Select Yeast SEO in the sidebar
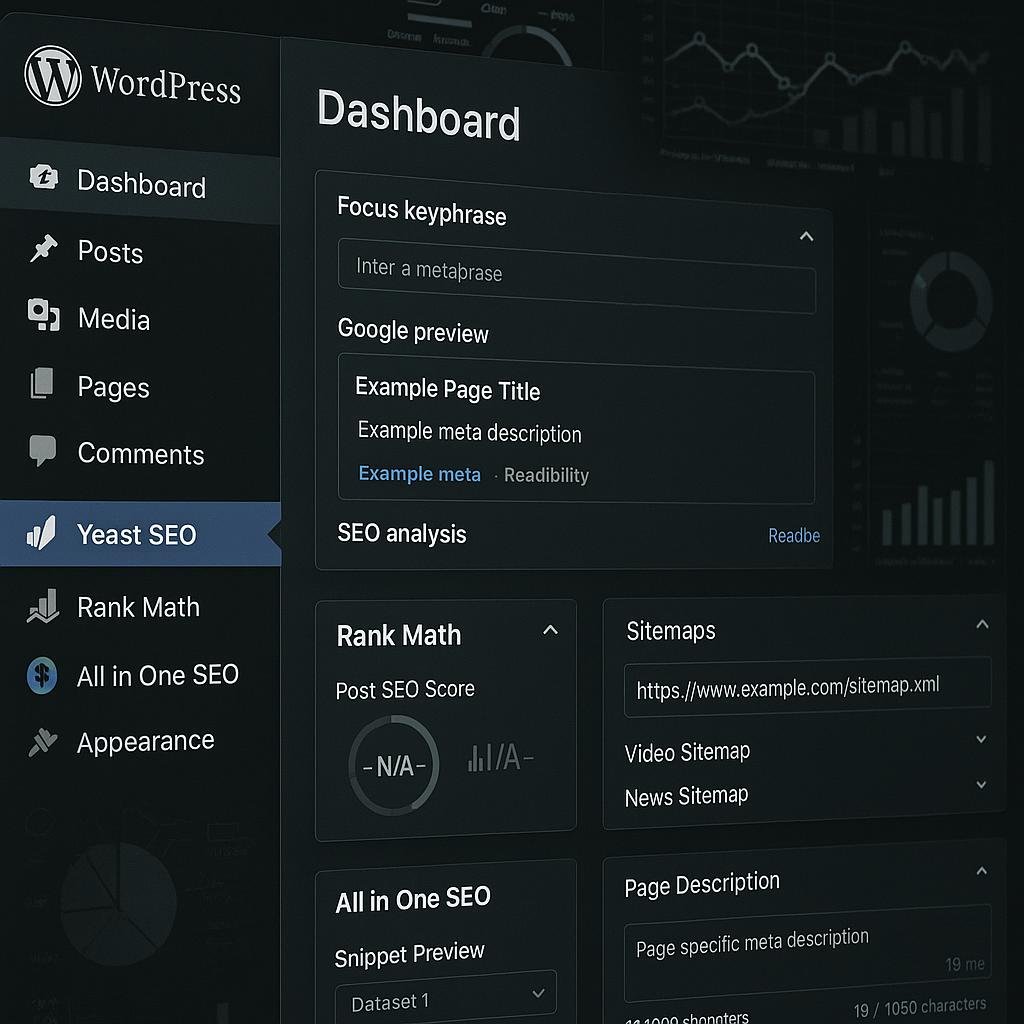This screenshot has height=1024, width=1024. tap(140, 534)
